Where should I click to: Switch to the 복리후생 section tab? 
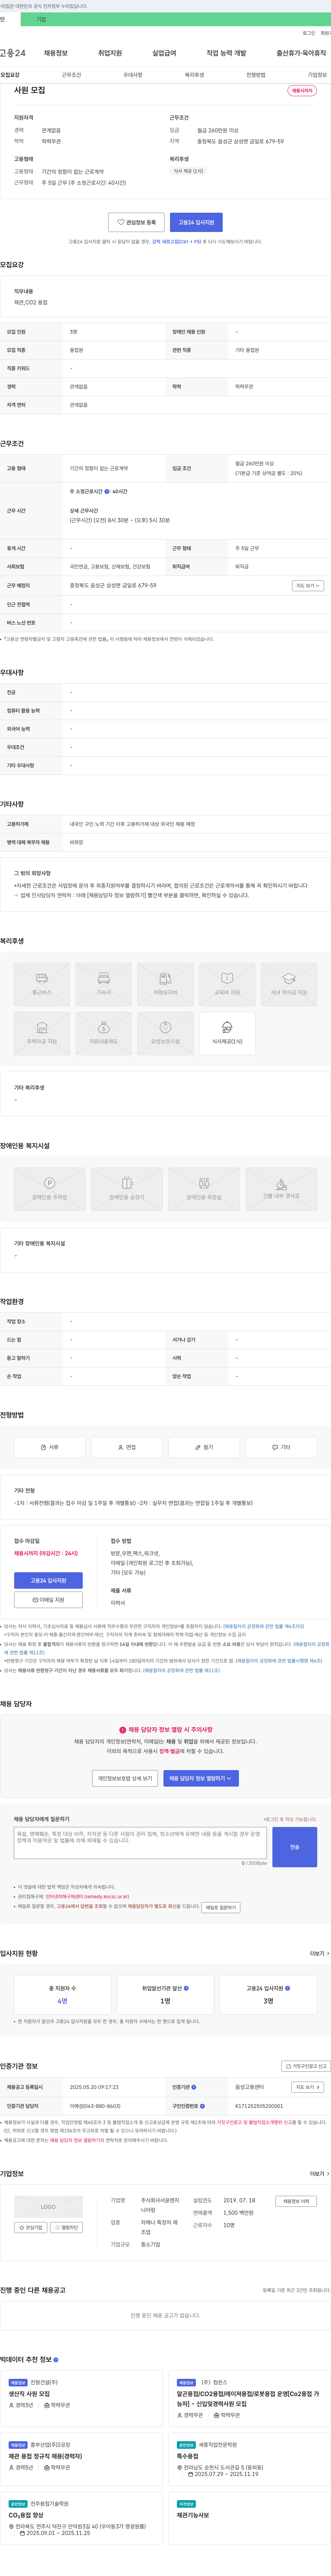click(x=194, y=75)
